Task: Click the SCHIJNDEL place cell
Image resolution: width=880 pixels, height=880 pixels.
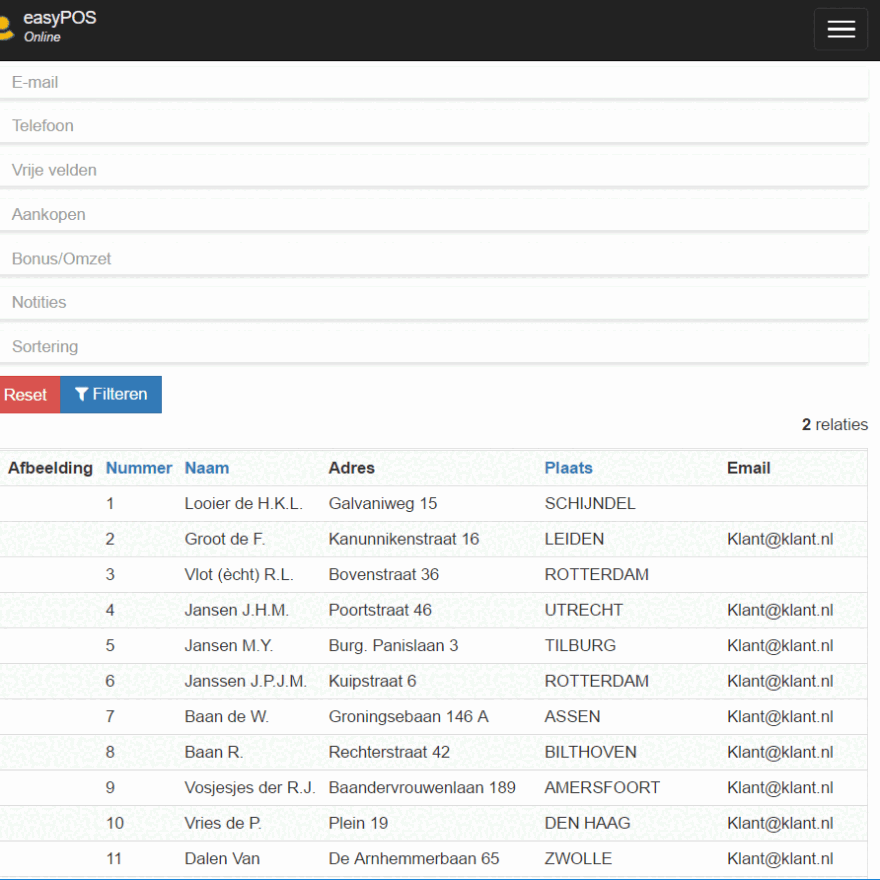Action: [590, 503]
